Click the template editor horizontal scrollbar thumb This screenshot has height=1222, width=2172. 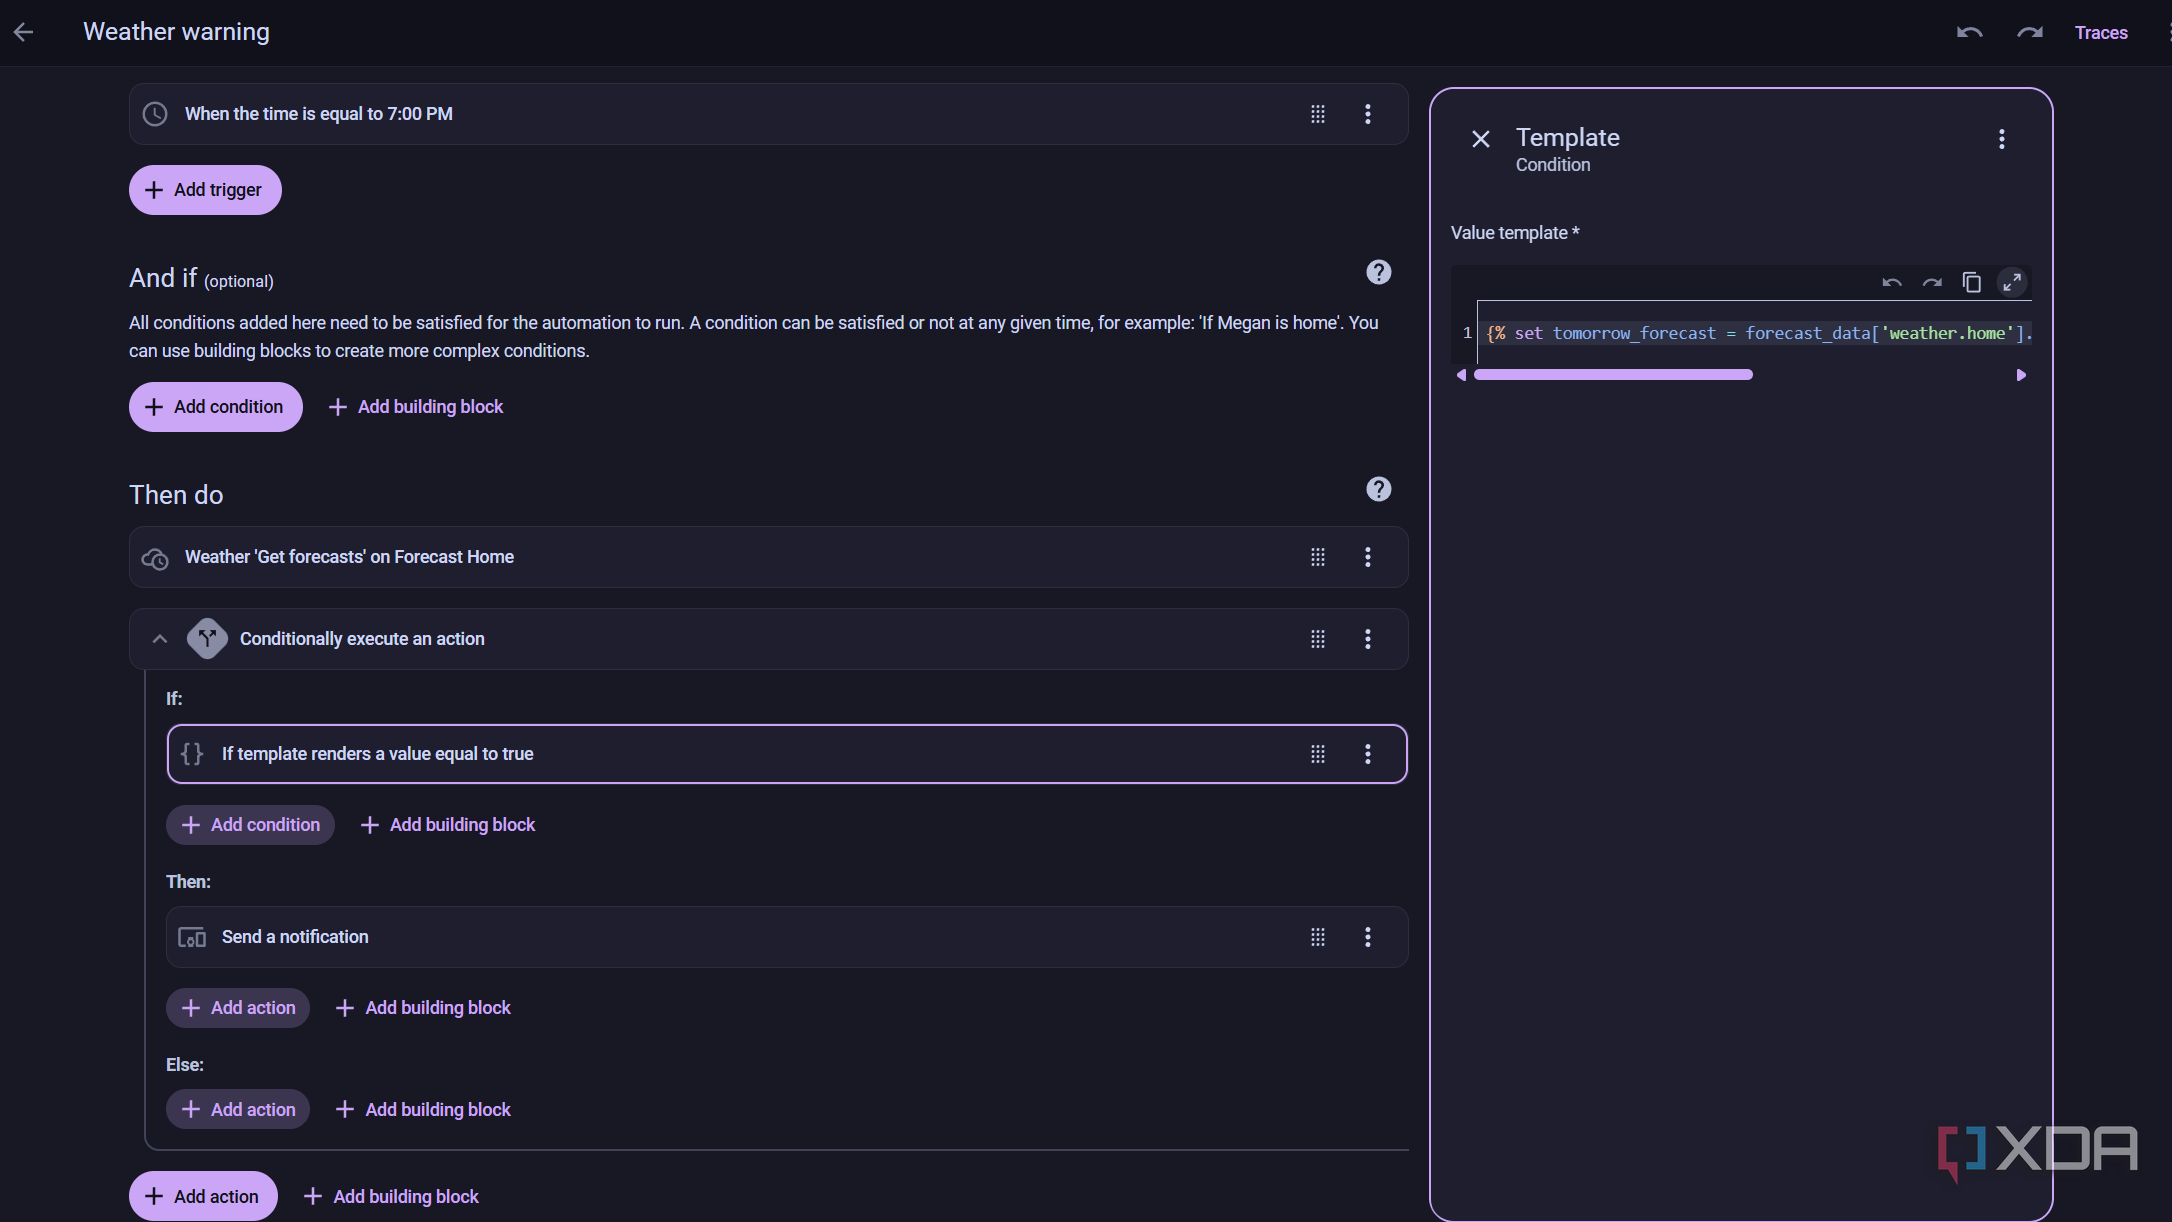coord(1613,375)
